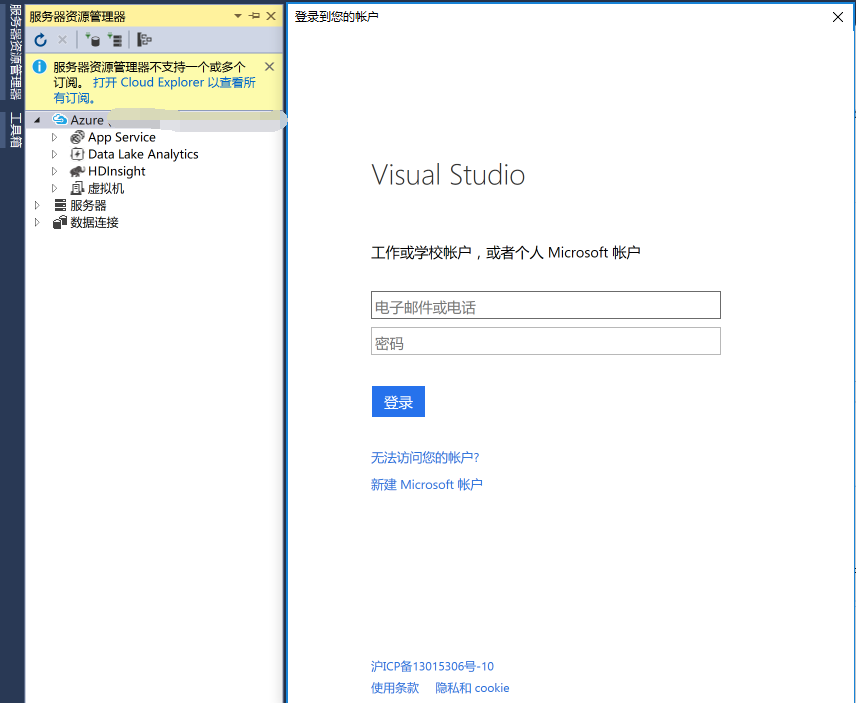
Task: Click the blue 登录 sign-in button
Action: click(x=398, y=402)
